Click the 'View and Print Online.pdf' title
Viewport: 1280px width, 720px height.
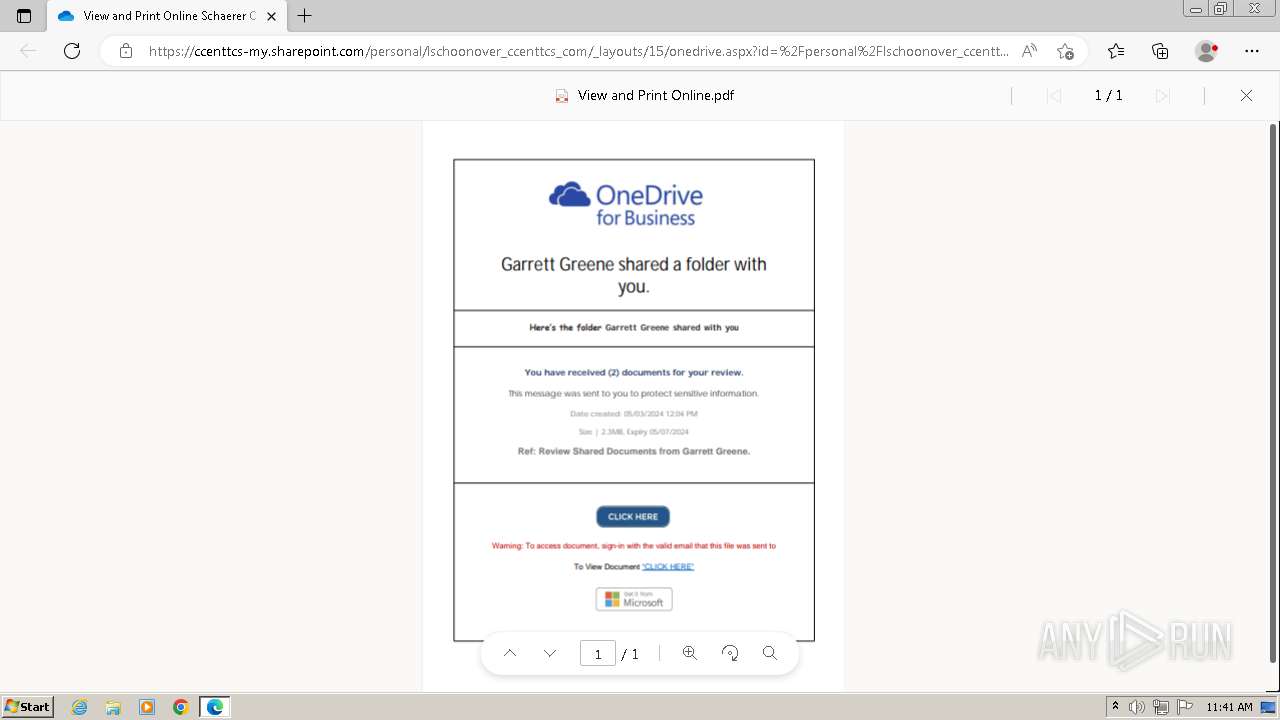[656, 96]
